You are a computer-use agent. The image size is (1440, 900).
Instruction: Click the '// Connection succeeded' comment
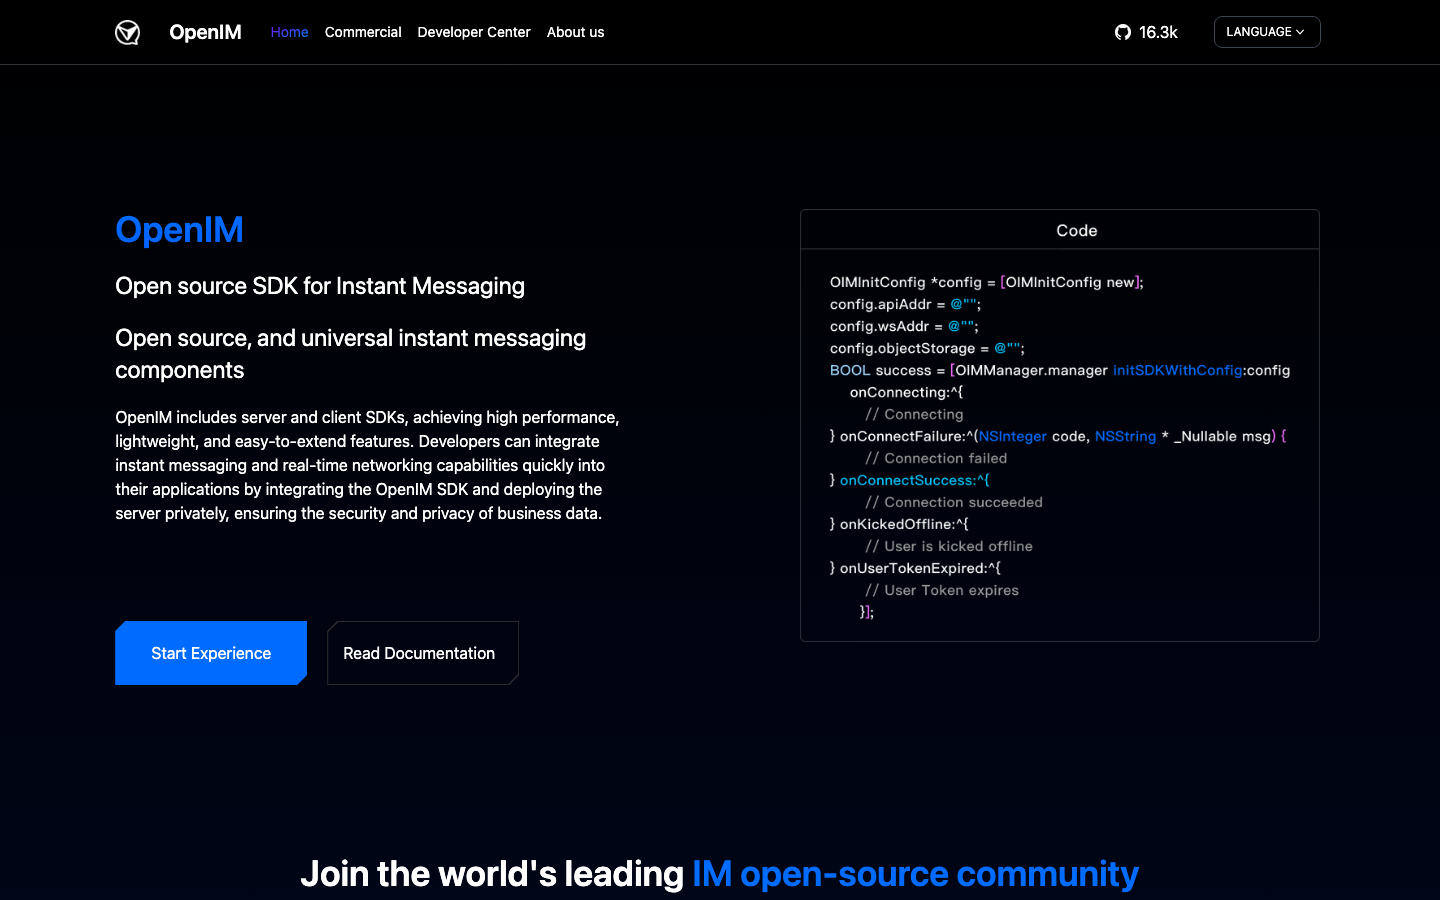954,502
